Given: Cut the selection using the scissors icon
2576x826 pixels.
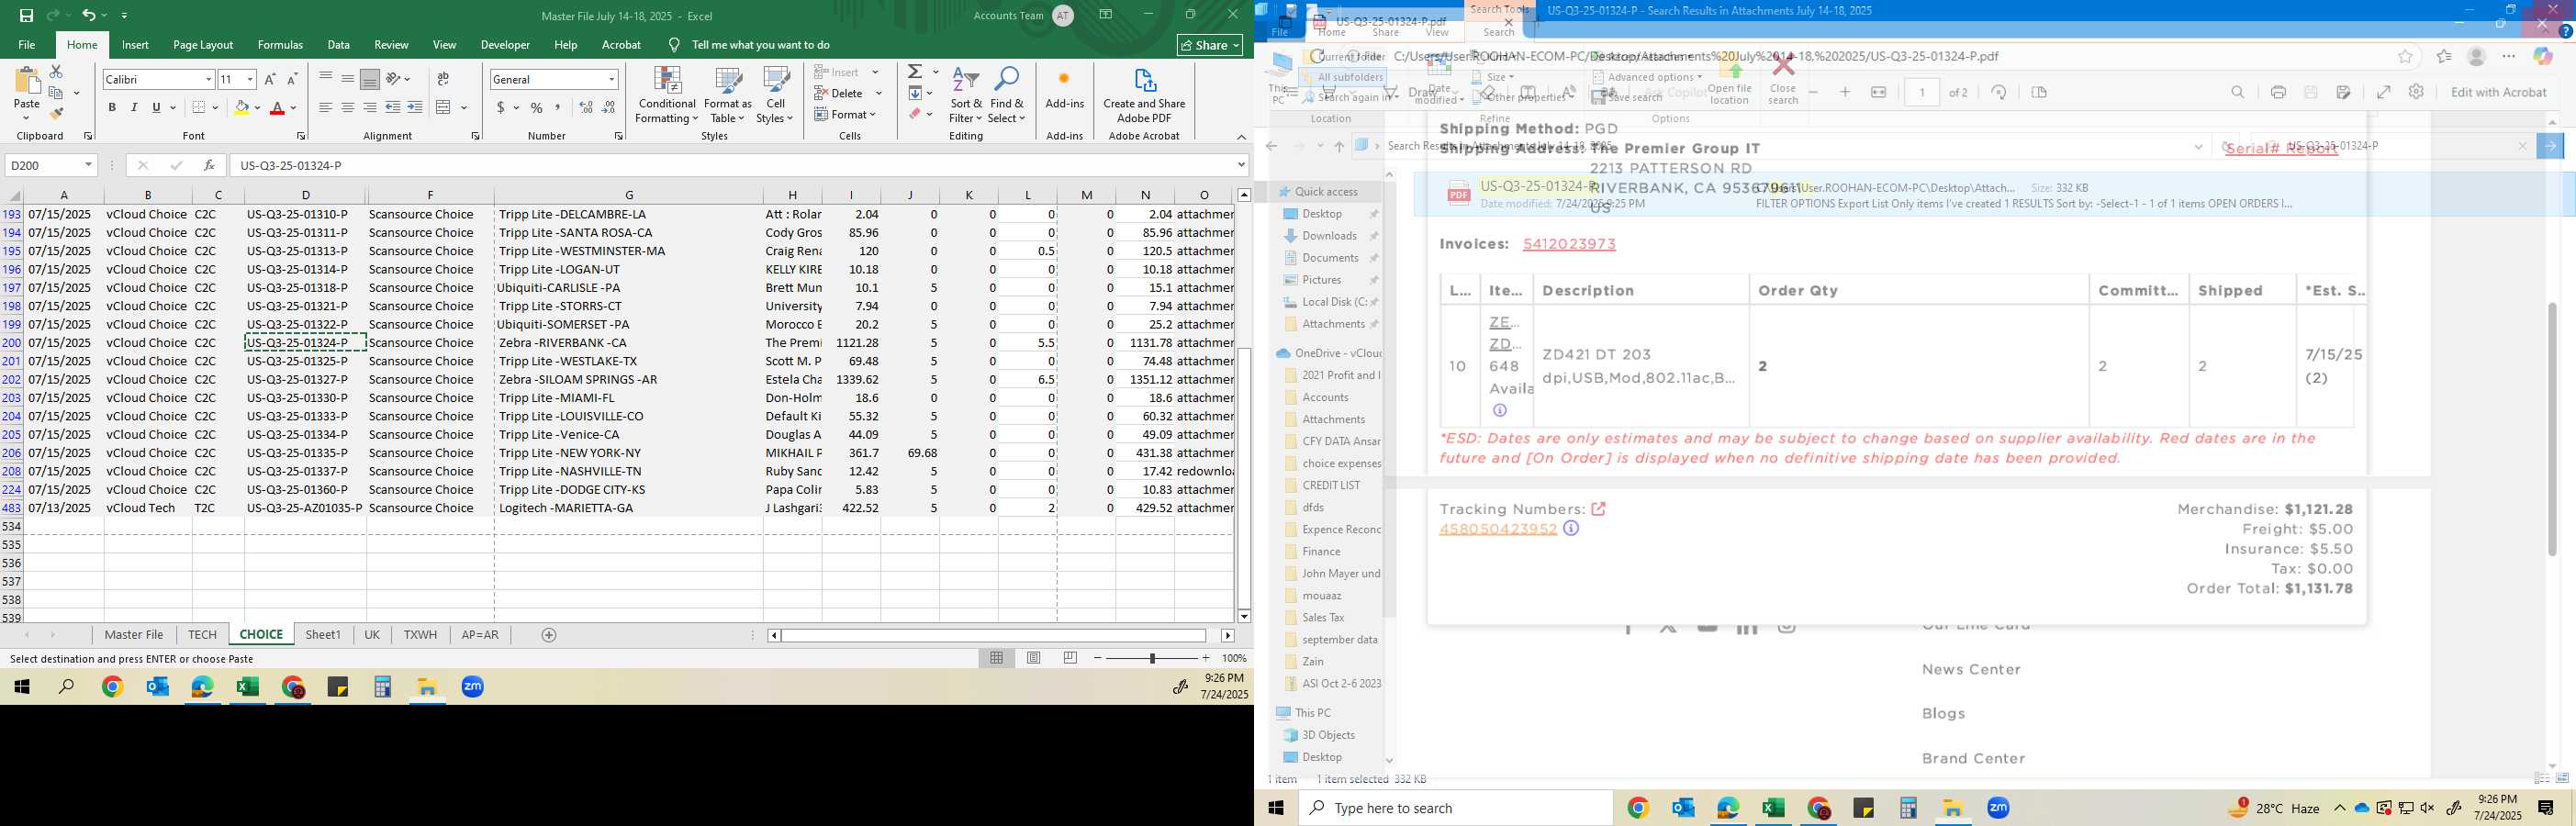Looking at the screenshot, I should click(x=56, y=72).
